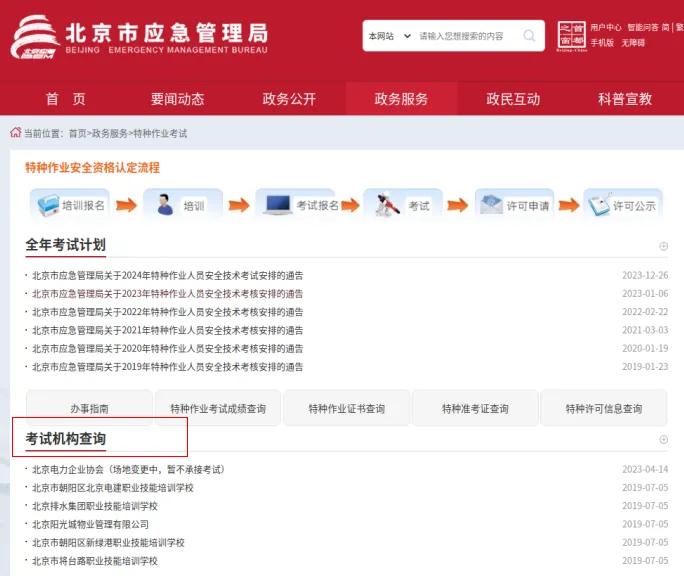Open 北京市朝阳区新绿港职业技能培训学校 entry

pyautogui.click(x=108, y=543)
